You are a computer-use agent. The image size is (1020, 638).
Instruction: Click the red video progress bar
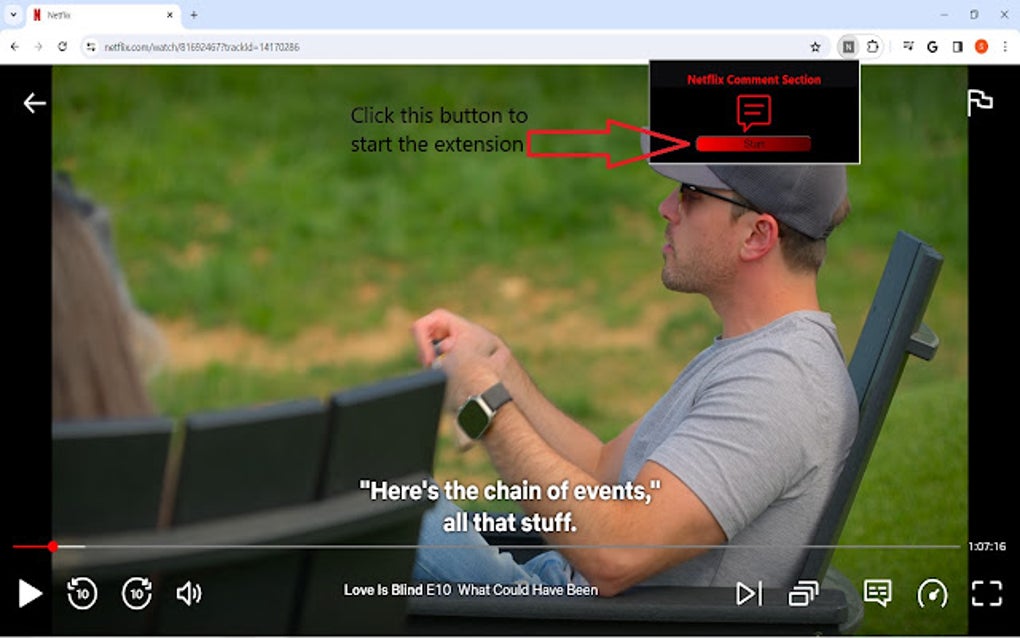tap(30, 547)
